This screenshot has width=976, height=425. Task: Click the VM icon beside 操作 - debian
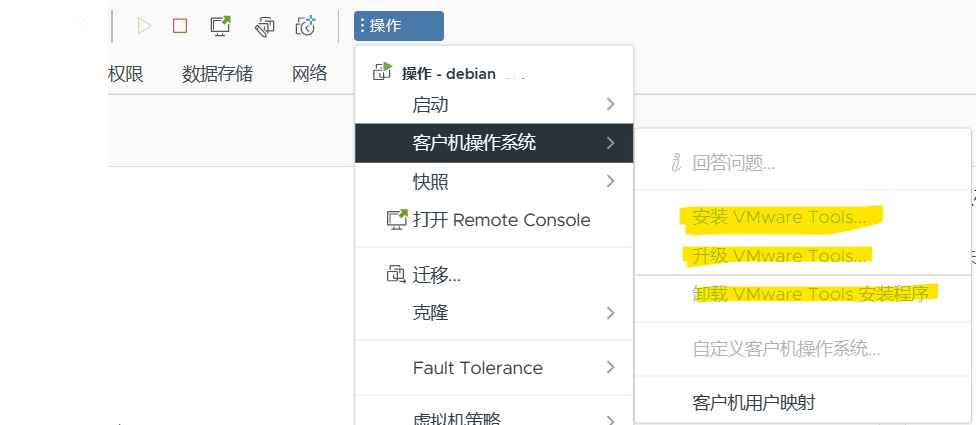tap(382, 72)
